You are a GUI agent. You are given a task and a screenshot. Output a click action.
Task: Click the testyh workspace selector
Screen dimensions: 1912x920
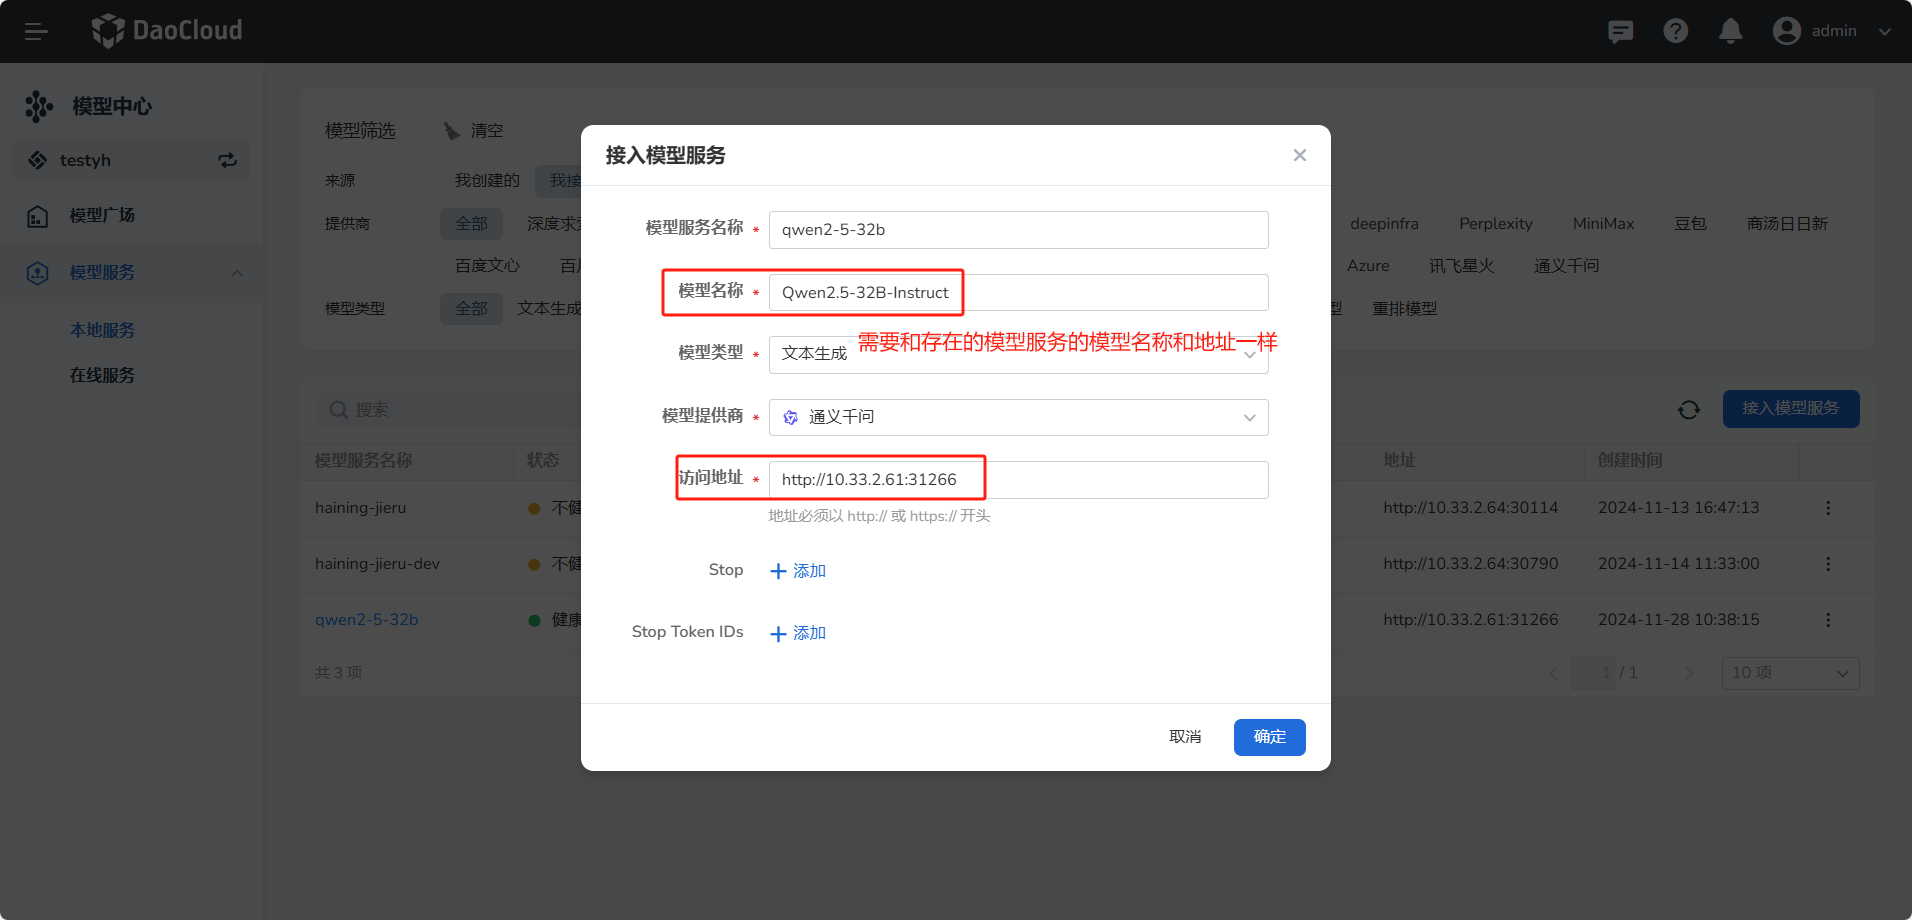tap(131, 160)
